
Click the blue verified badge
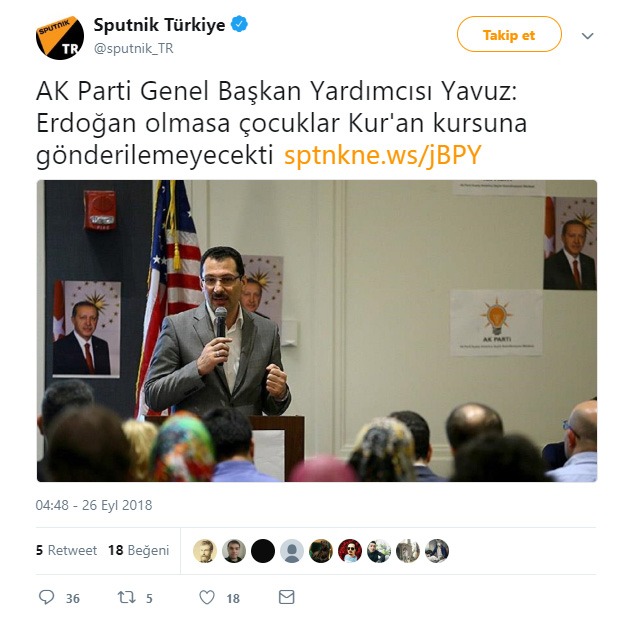click(x=239, y=25)
